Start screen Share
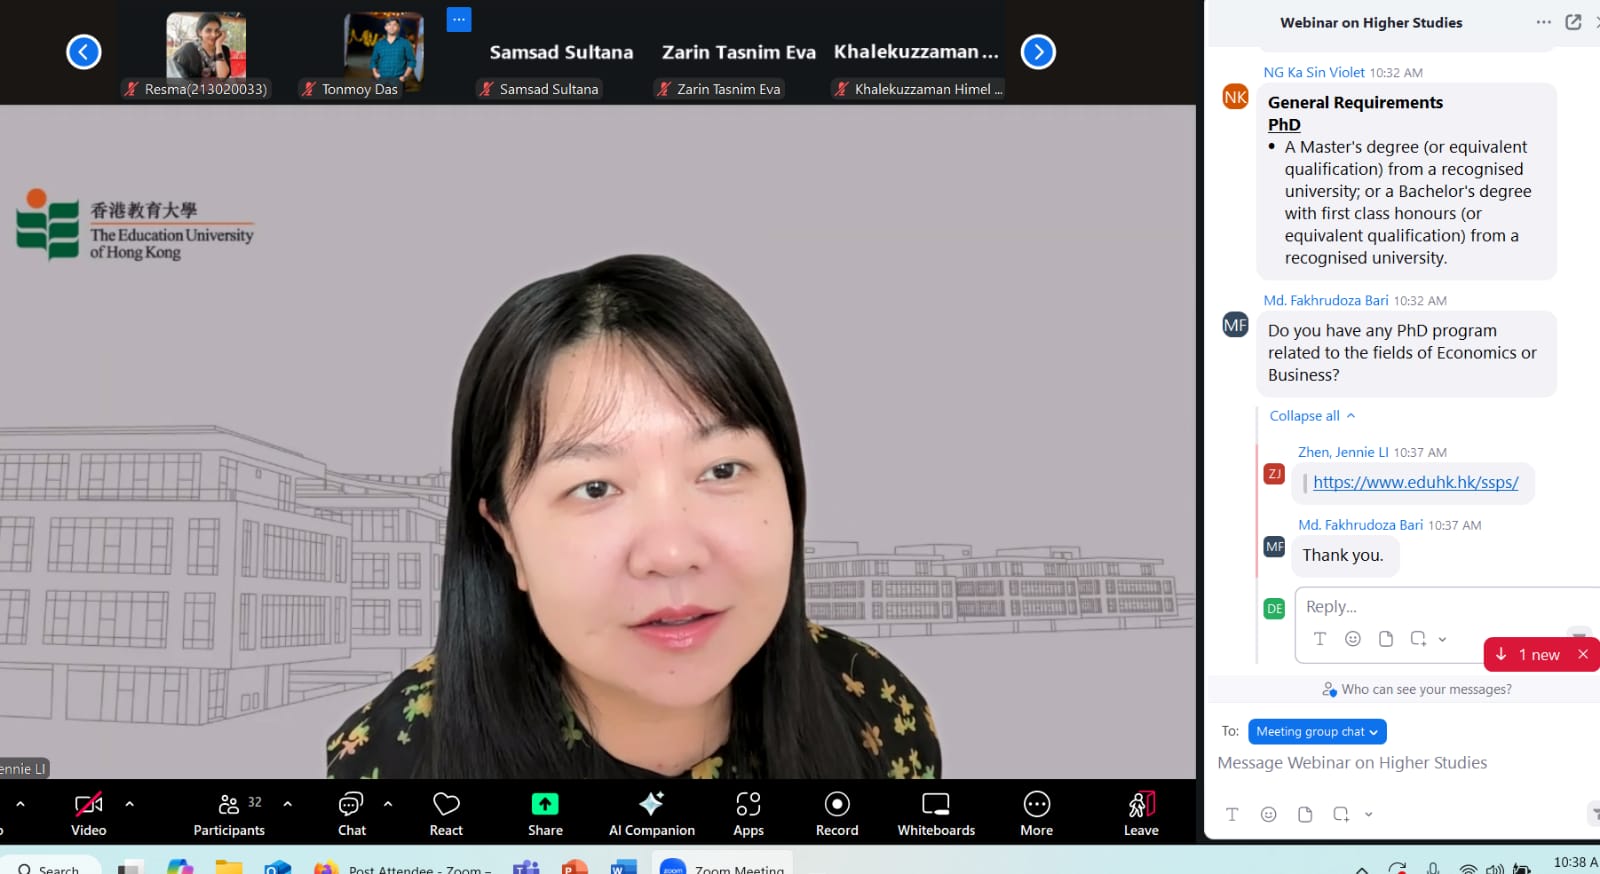This screenshot has width=1600, height=874. [x=545, y=814]
